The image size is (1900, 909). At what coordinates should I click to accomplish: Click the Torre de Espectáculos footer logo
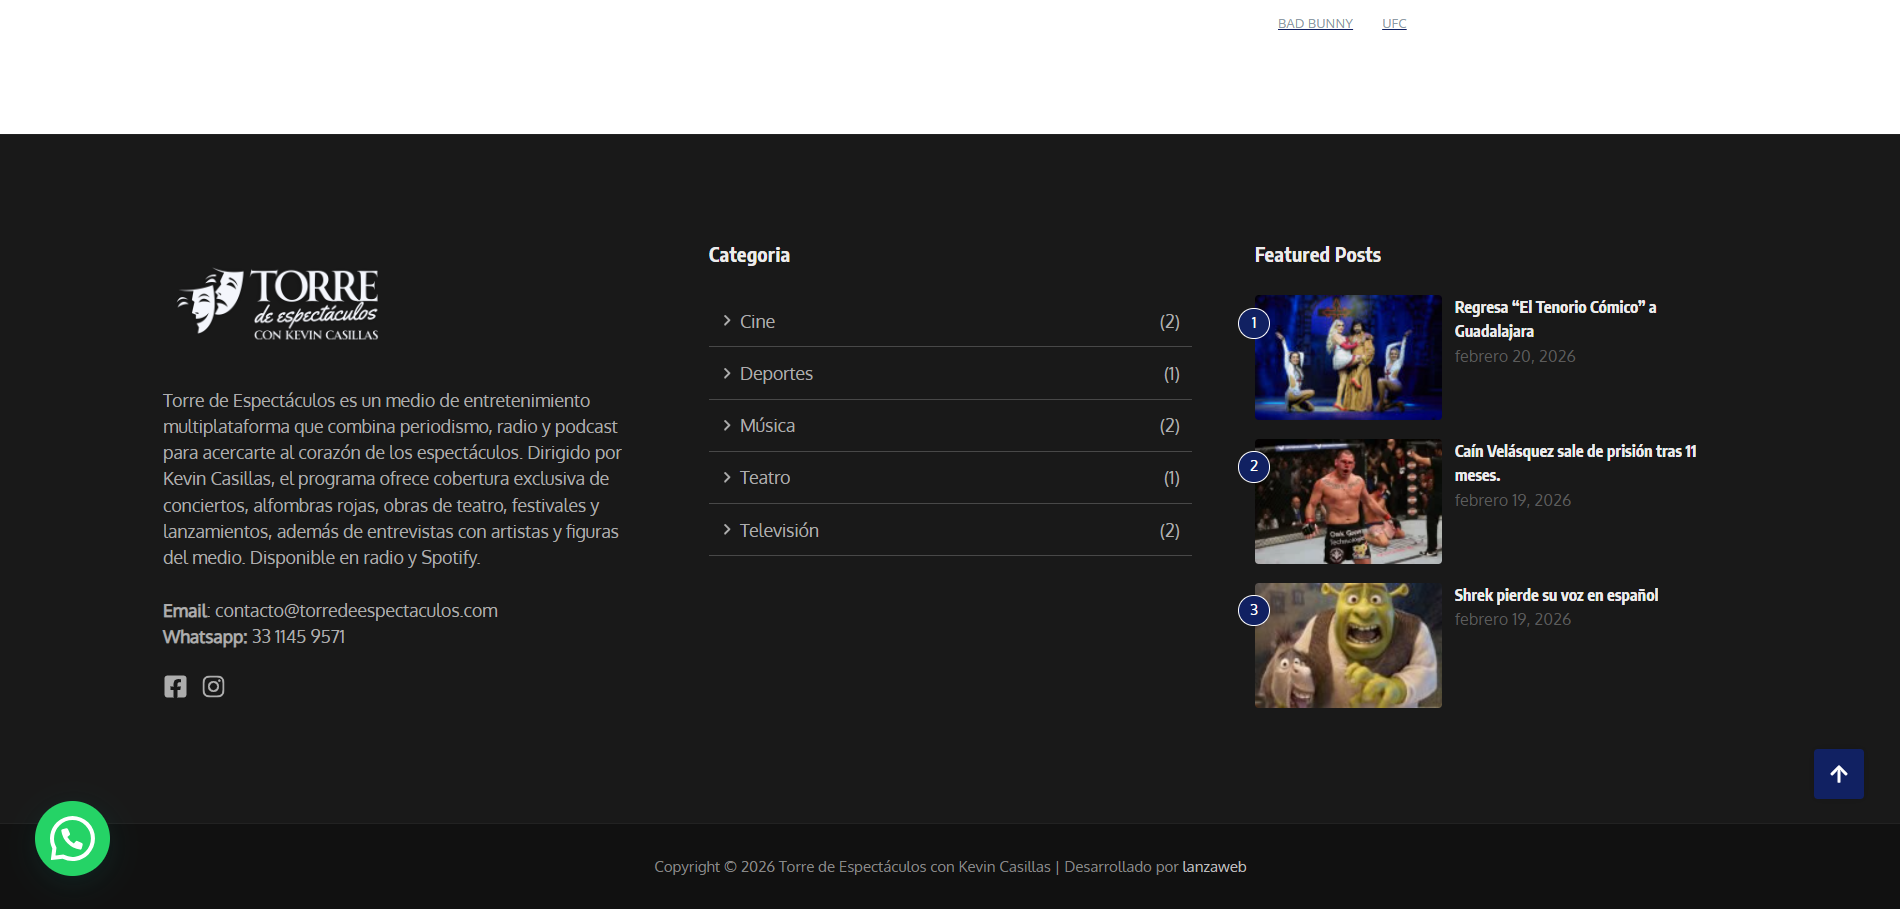tap(278, 304)
